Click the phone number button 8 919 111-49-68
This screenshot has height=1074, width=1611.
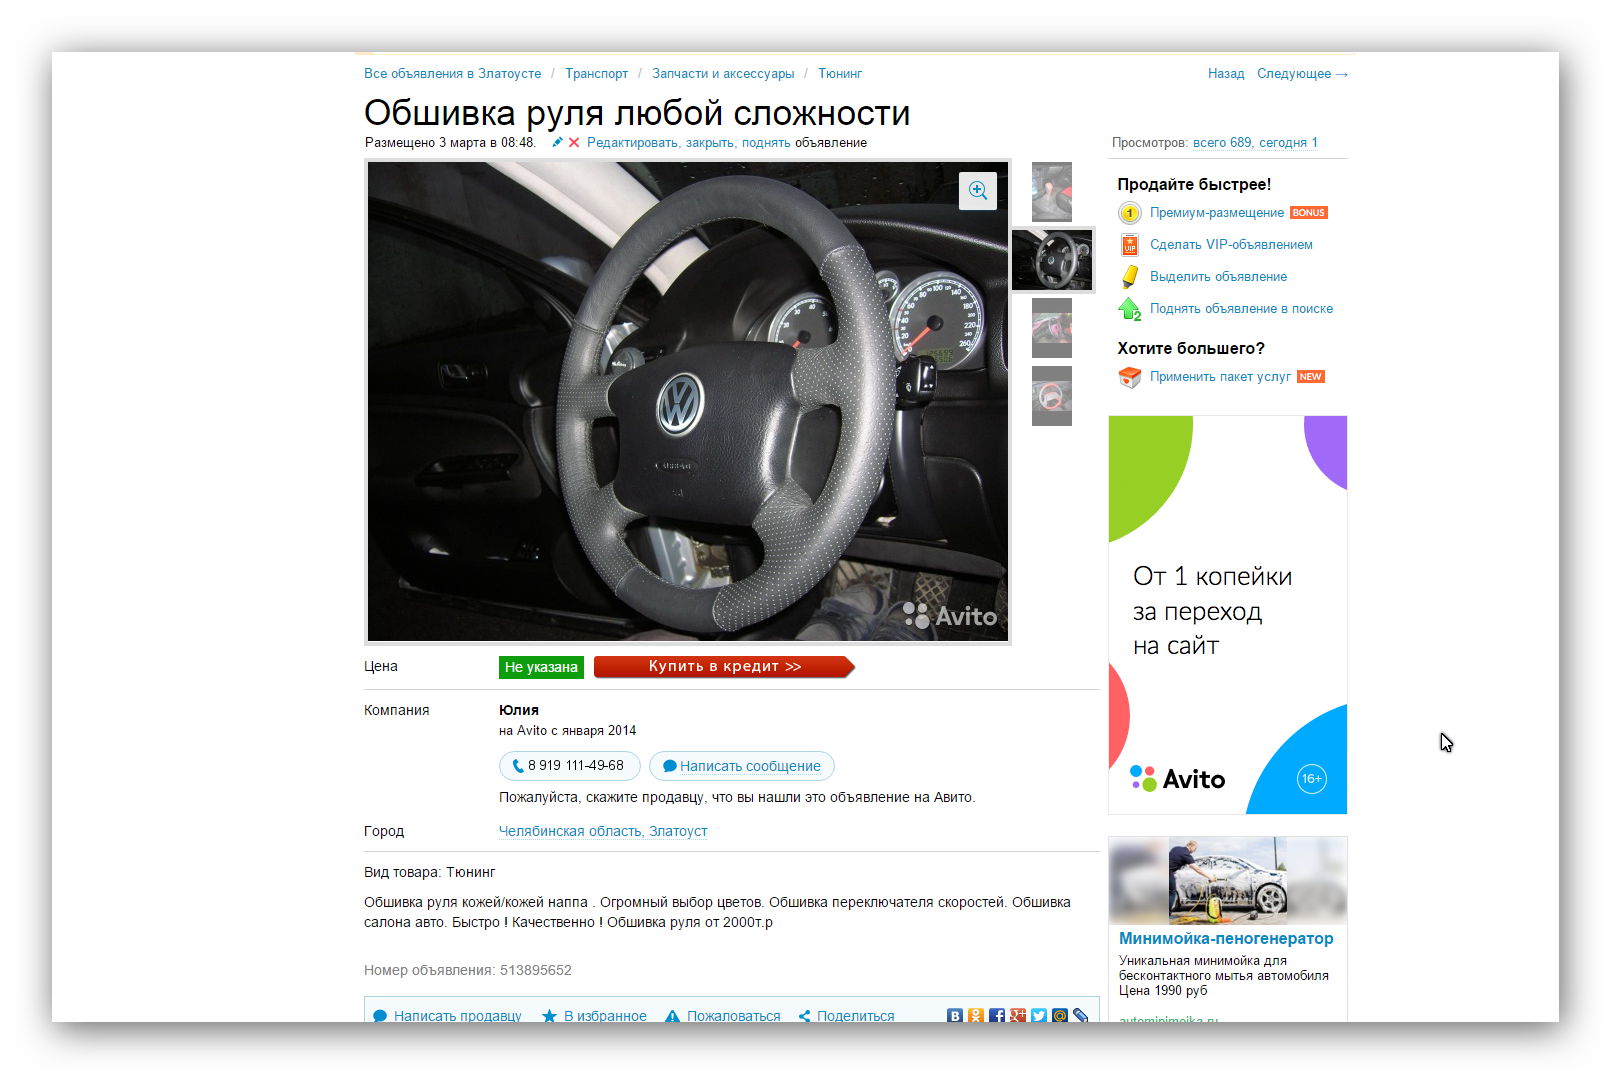coord(570,766)
